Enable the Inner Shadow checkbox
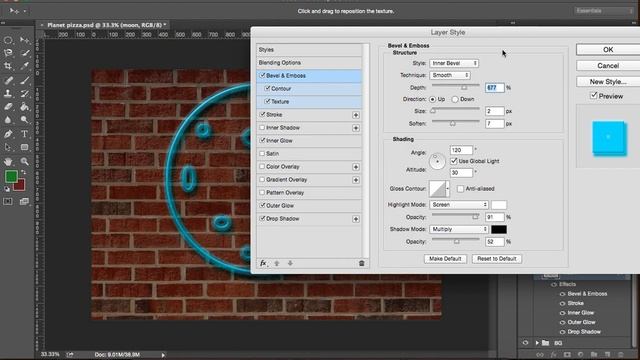Viewport: 640px width, 360px height. click(x=262, y=128)
